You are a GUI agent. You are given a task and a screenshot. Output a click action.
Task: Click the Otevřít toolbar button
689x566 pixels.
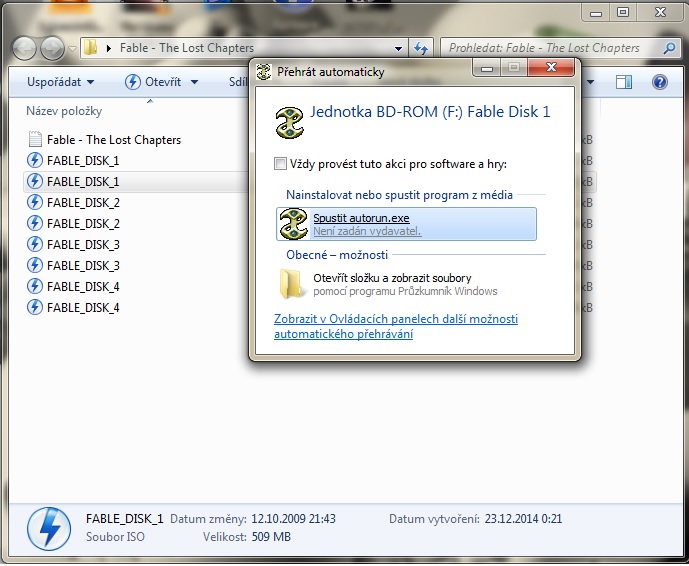(x=153, y=82)
